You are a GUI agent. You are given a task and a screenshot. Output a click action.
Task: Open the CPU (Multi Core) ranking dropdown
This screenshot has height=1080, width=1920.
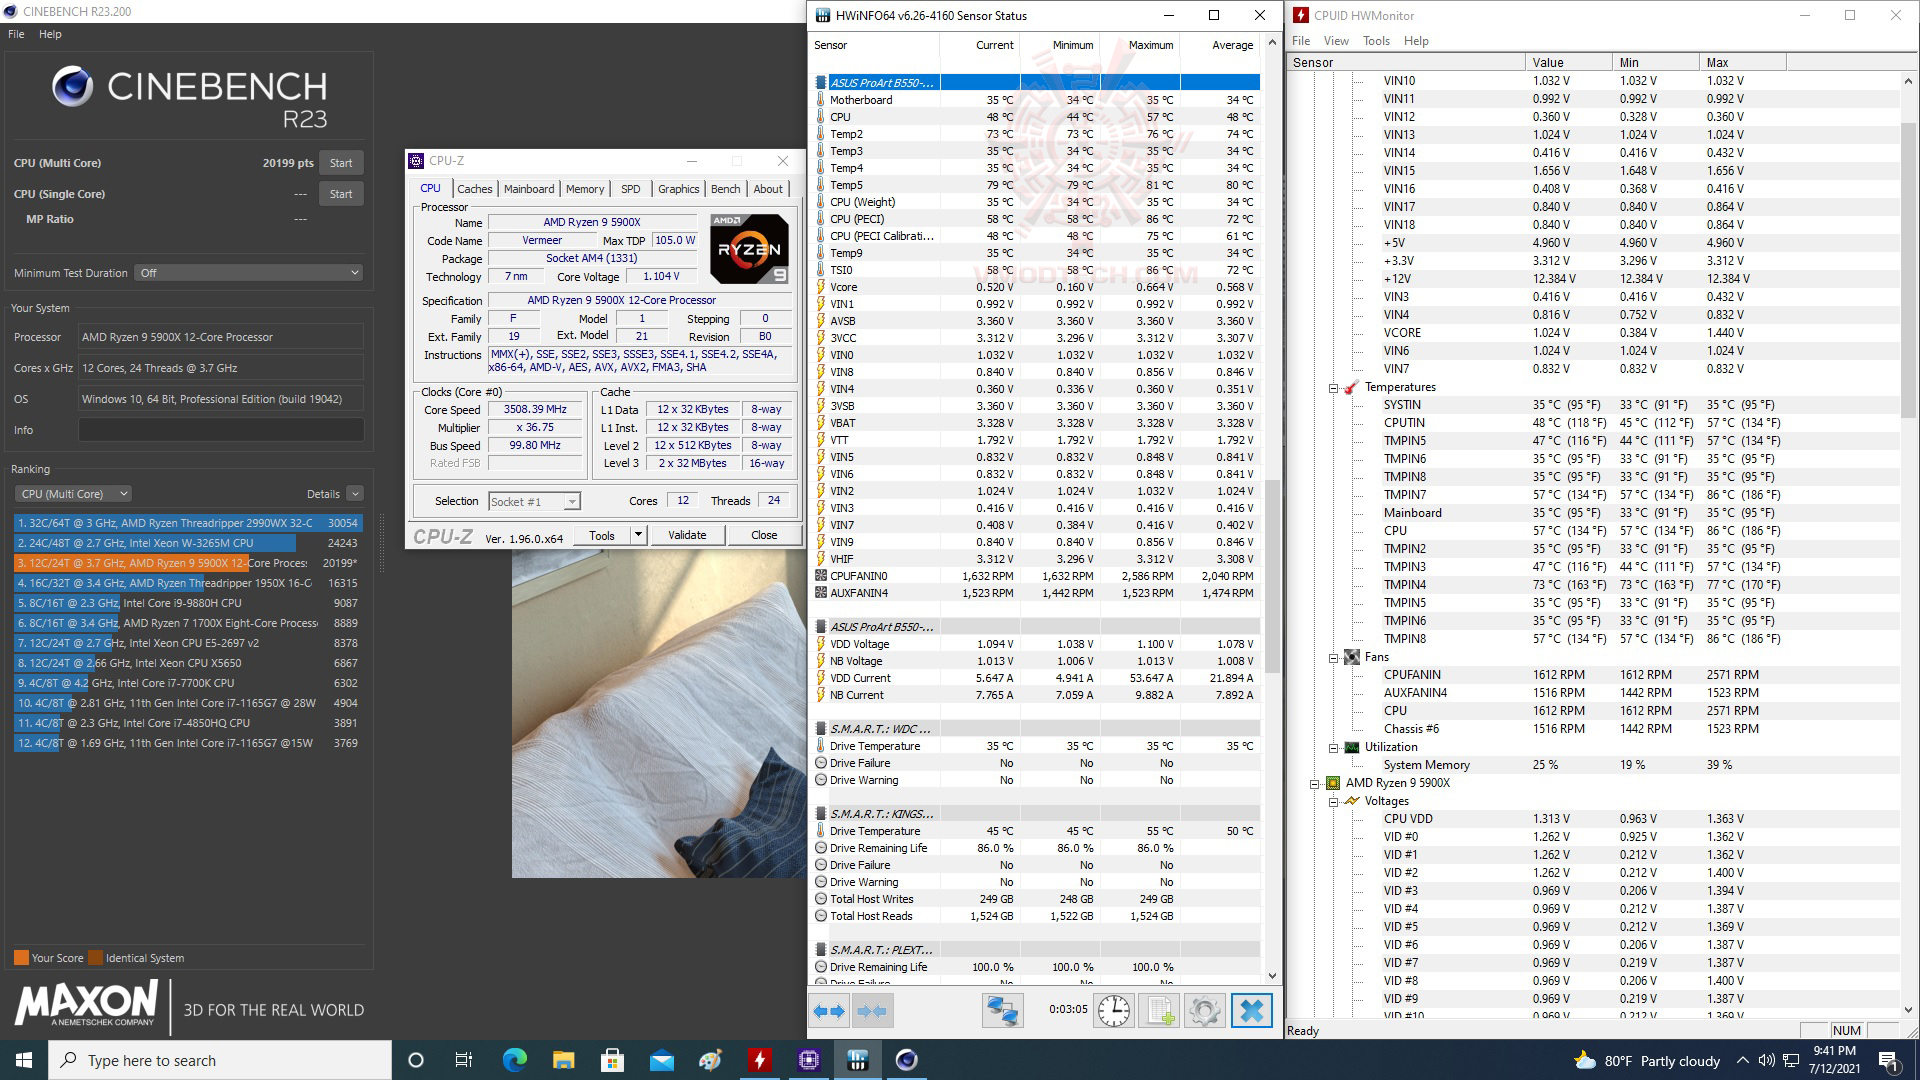coord(74,494)
